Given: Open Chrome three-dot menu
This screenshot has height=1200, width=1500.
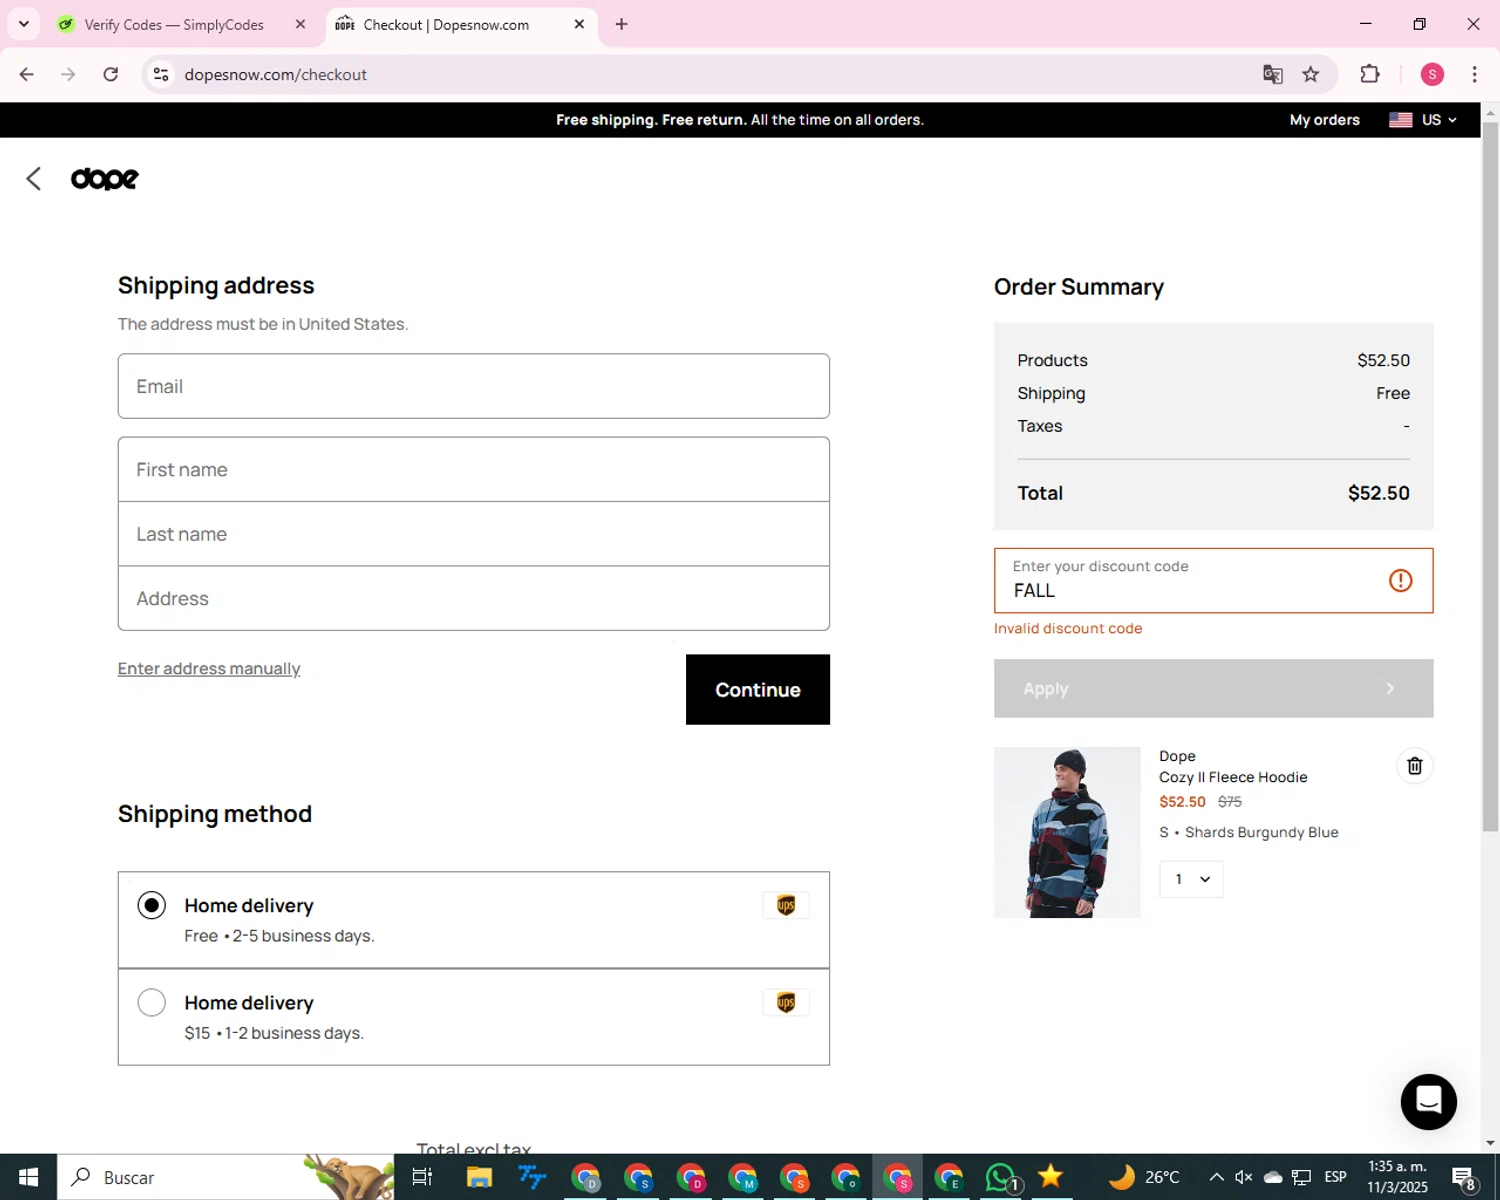Looking at the screenshot, I should 1474,74.
